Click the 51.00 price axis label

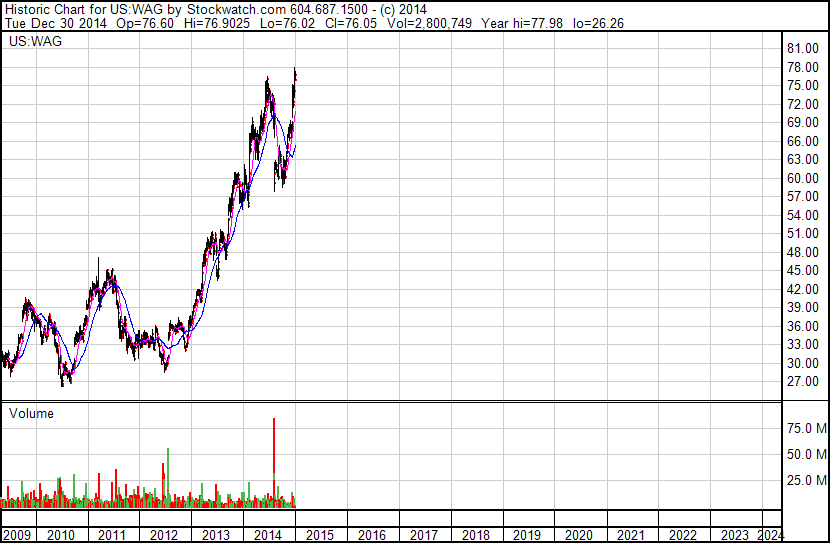(803, 233)
